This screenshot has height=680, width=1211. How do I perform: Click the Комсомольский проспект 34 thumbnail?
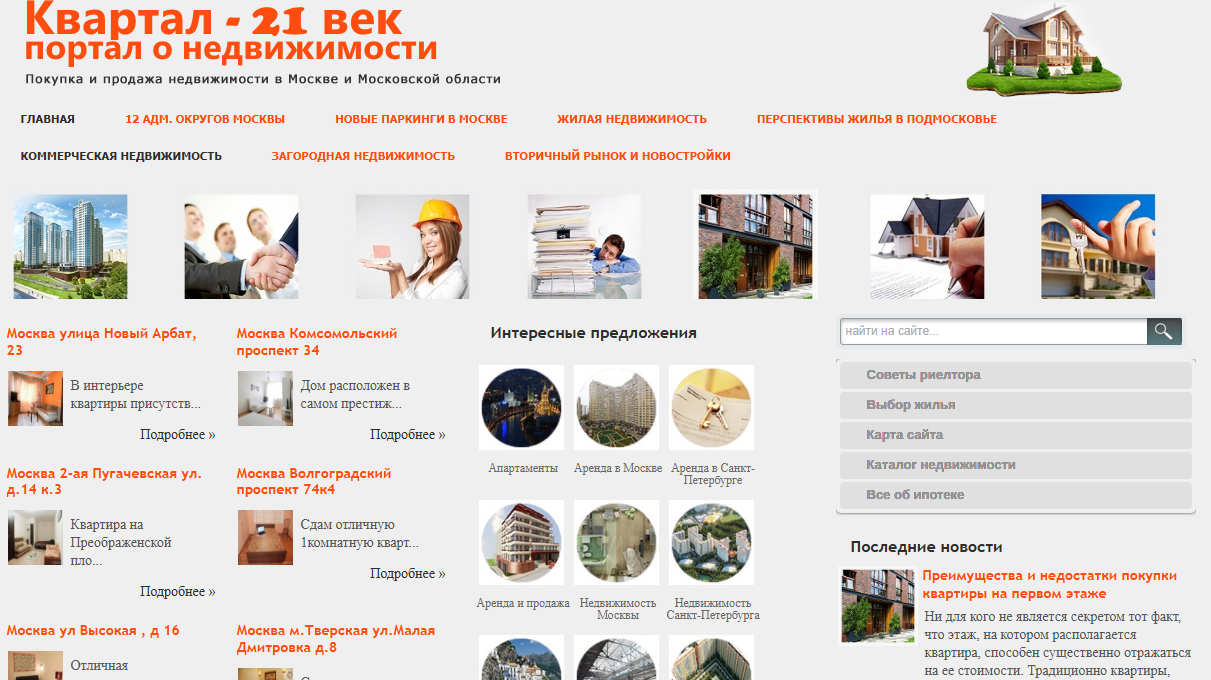(x=265, y=398)
